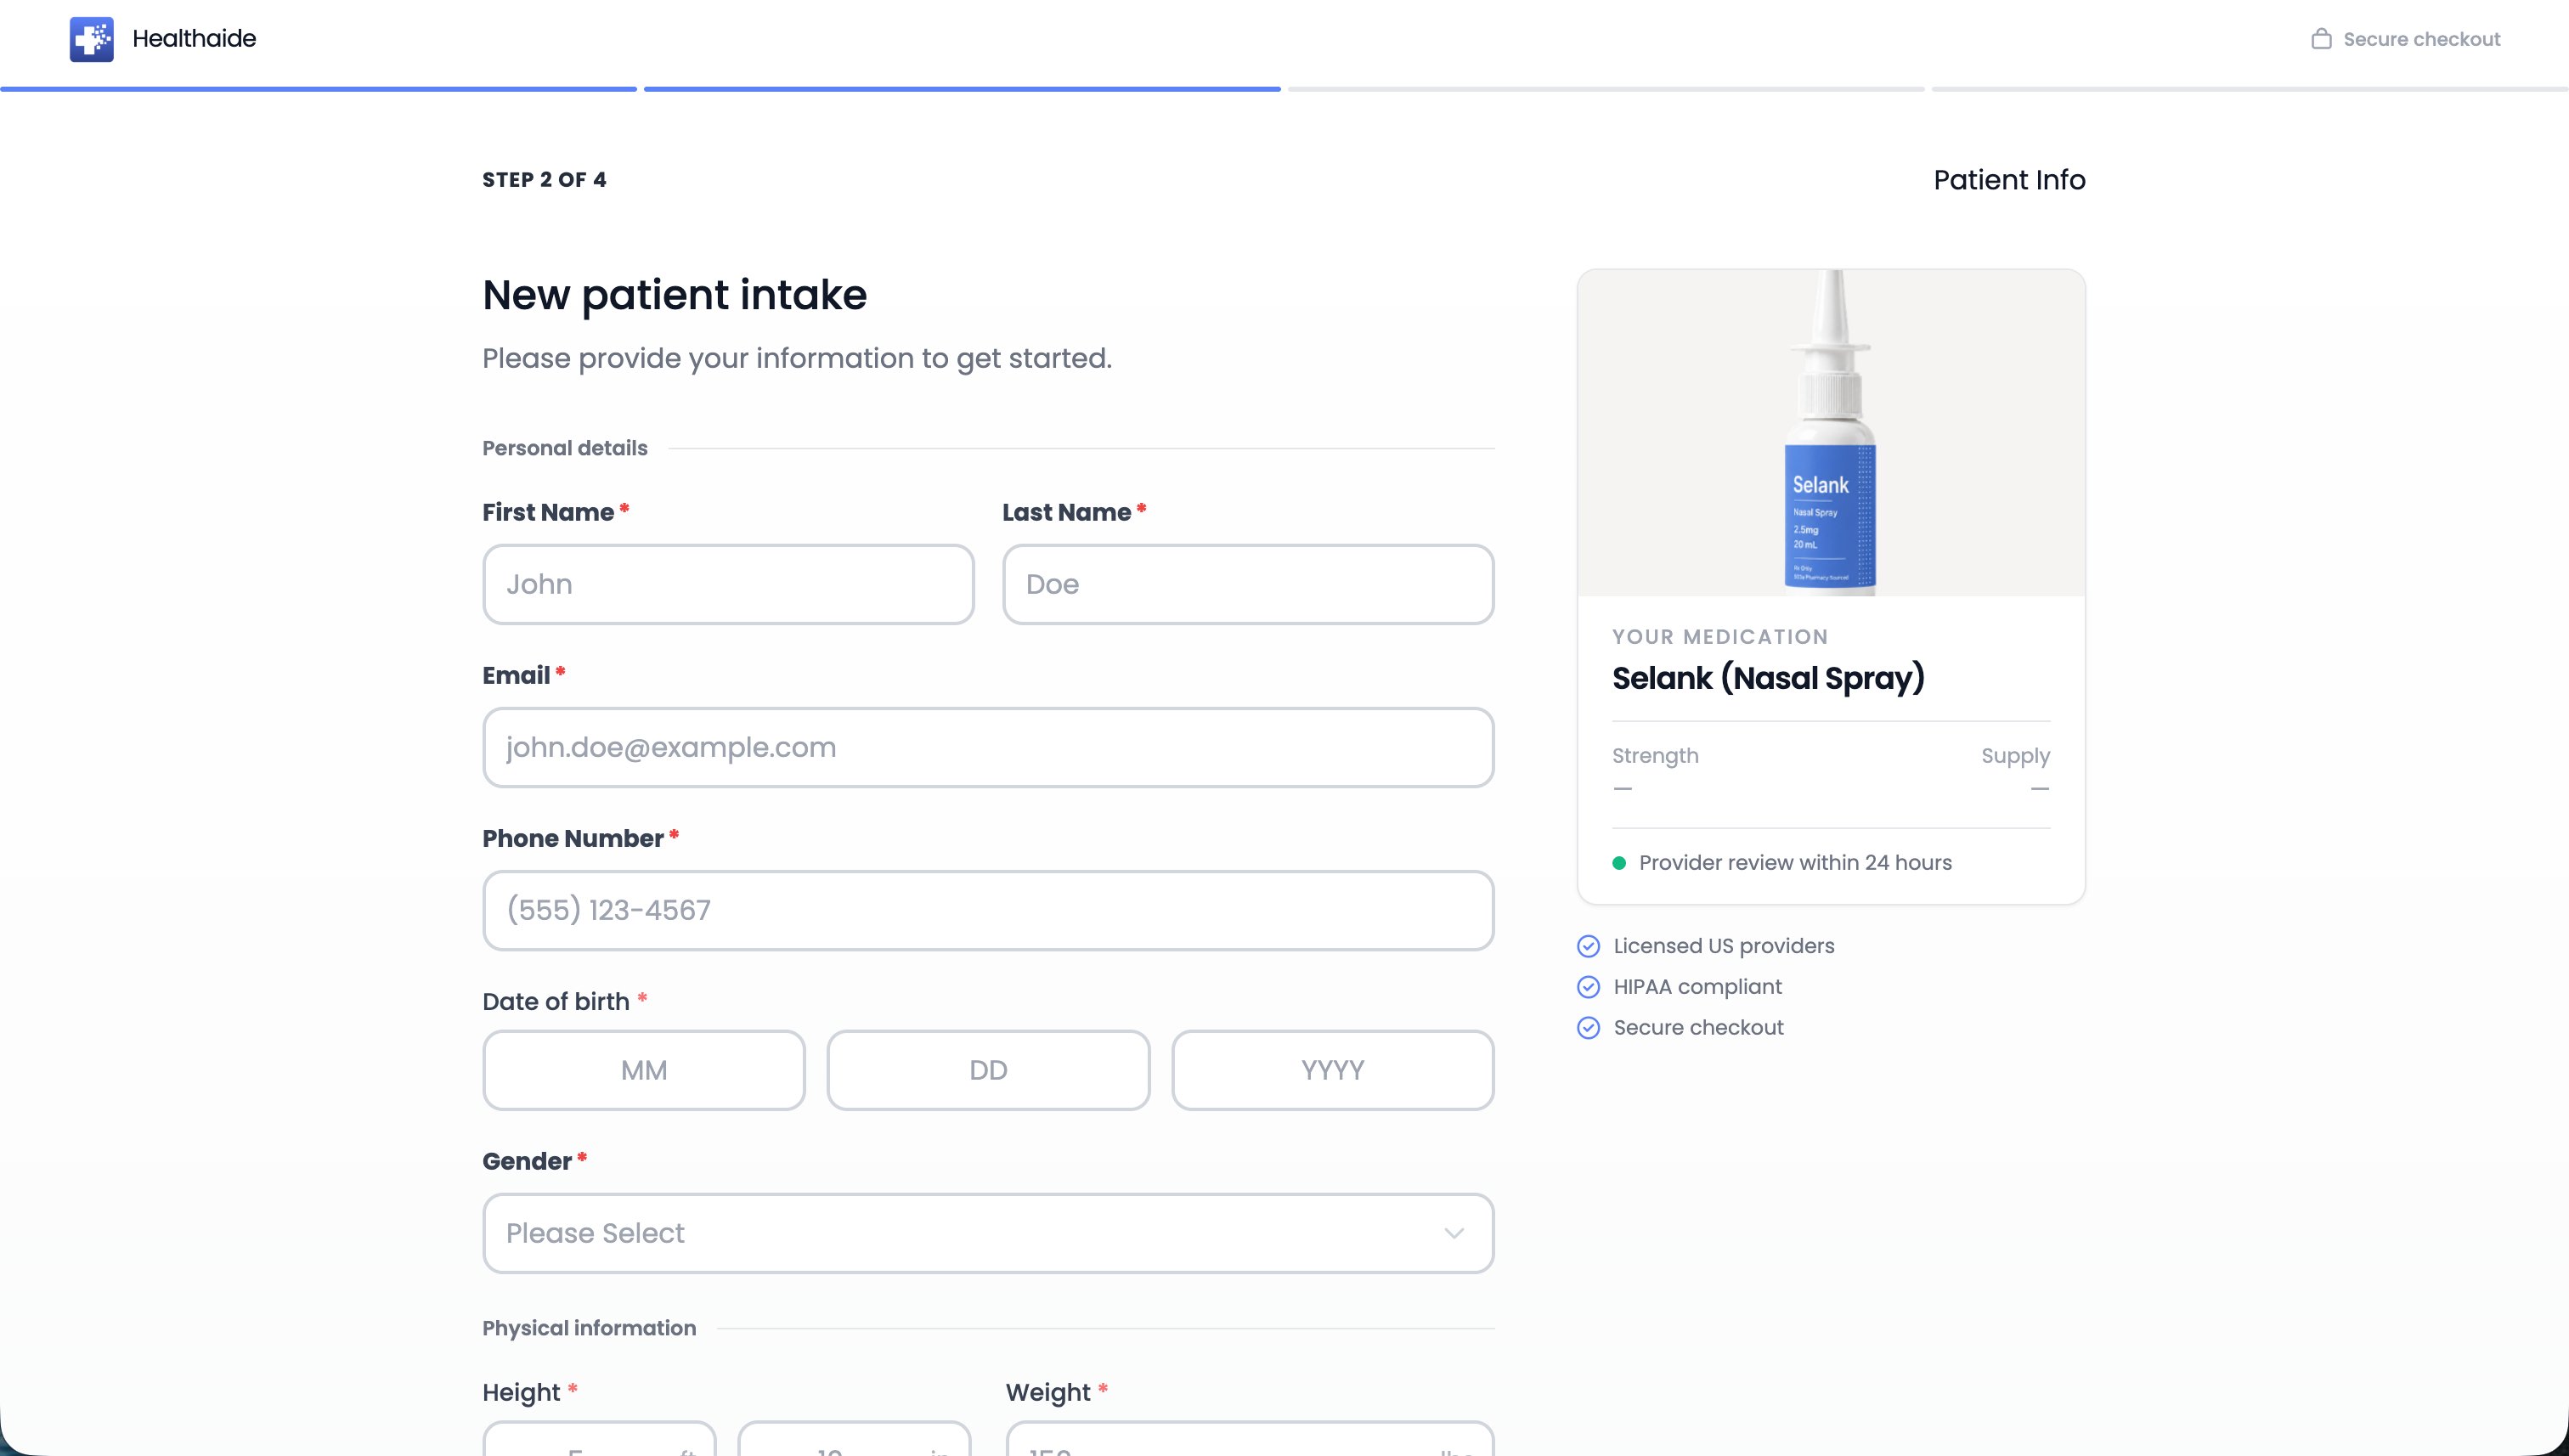Click the Weight field label
2569x1456 pixels.
click(x=1048, y=1393)
